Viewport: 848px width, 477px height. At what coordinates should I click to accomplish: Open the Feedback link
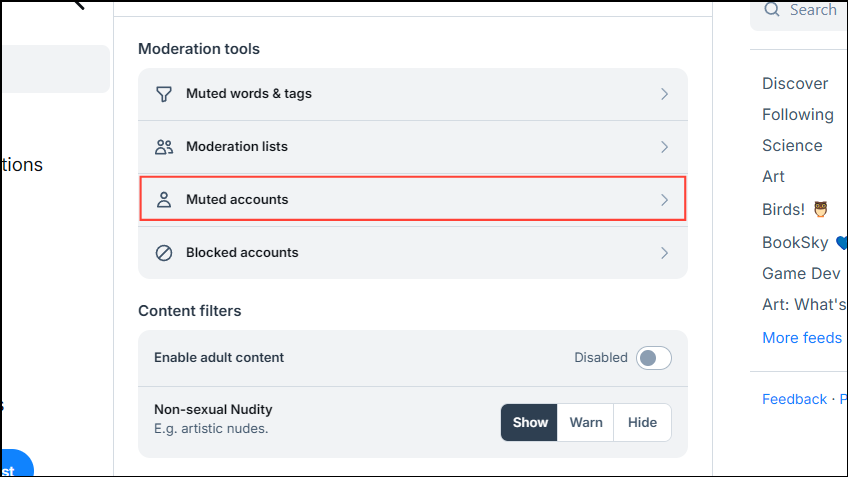pos(794,399)
